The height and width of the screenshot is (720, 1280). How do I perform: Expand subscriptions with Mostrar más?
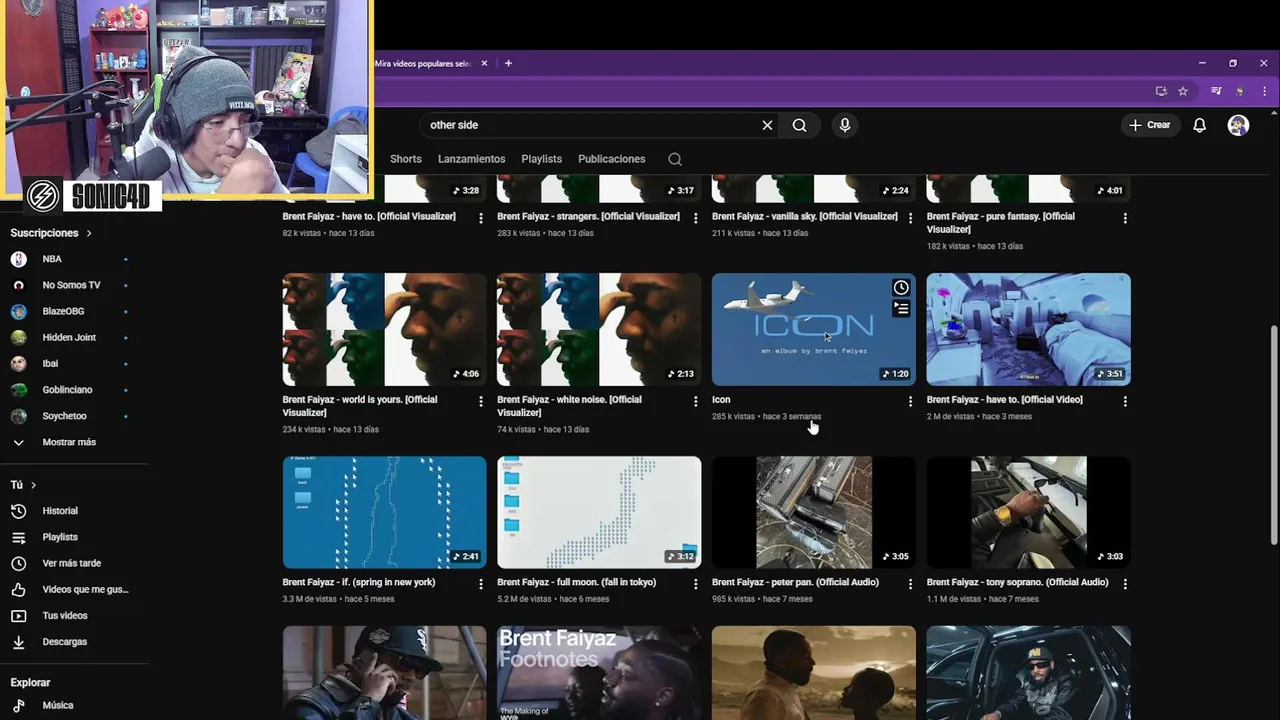[x=70, y=442]
